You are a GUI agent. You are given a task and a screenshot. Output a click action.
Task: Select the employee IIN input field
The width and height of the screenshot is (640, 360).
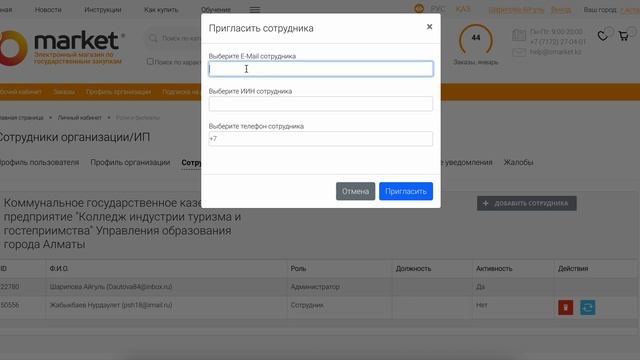coord(321,104)
